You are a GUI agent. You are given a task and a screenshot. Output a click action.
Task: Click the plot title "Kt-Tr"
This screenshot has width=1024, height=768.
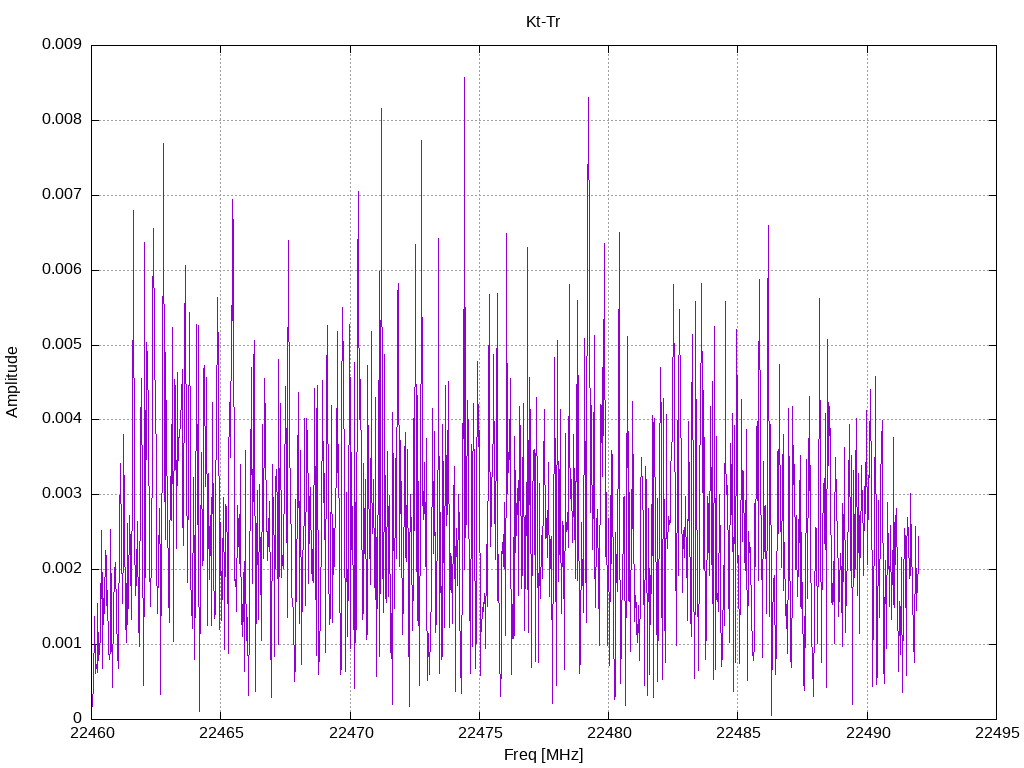pos(543,22)
